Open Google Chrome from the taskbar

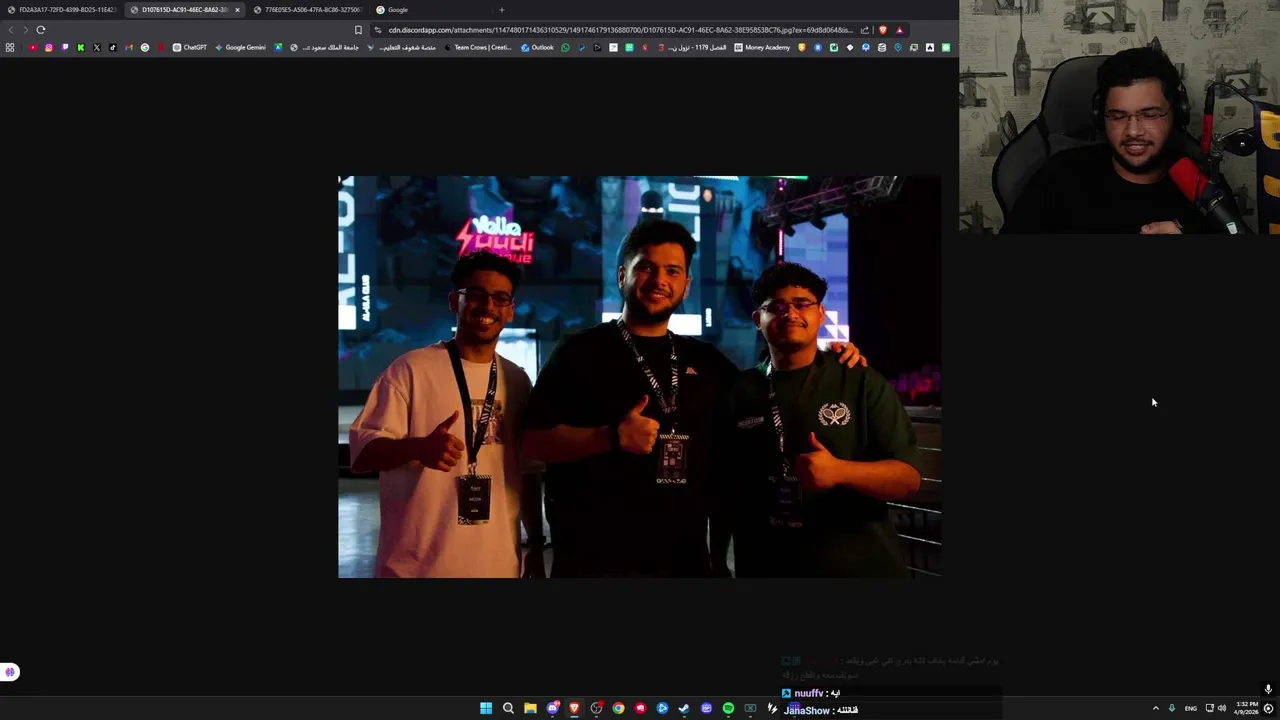(618, 708)
